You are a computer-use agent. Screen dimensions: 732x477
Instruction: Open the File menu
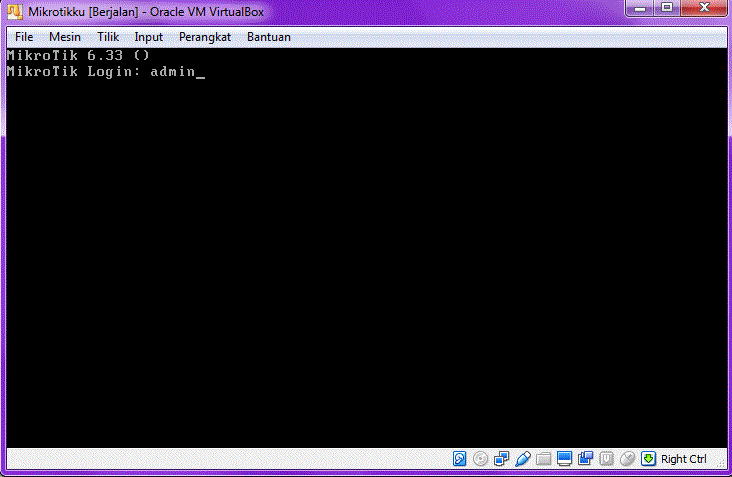(24, 37)
